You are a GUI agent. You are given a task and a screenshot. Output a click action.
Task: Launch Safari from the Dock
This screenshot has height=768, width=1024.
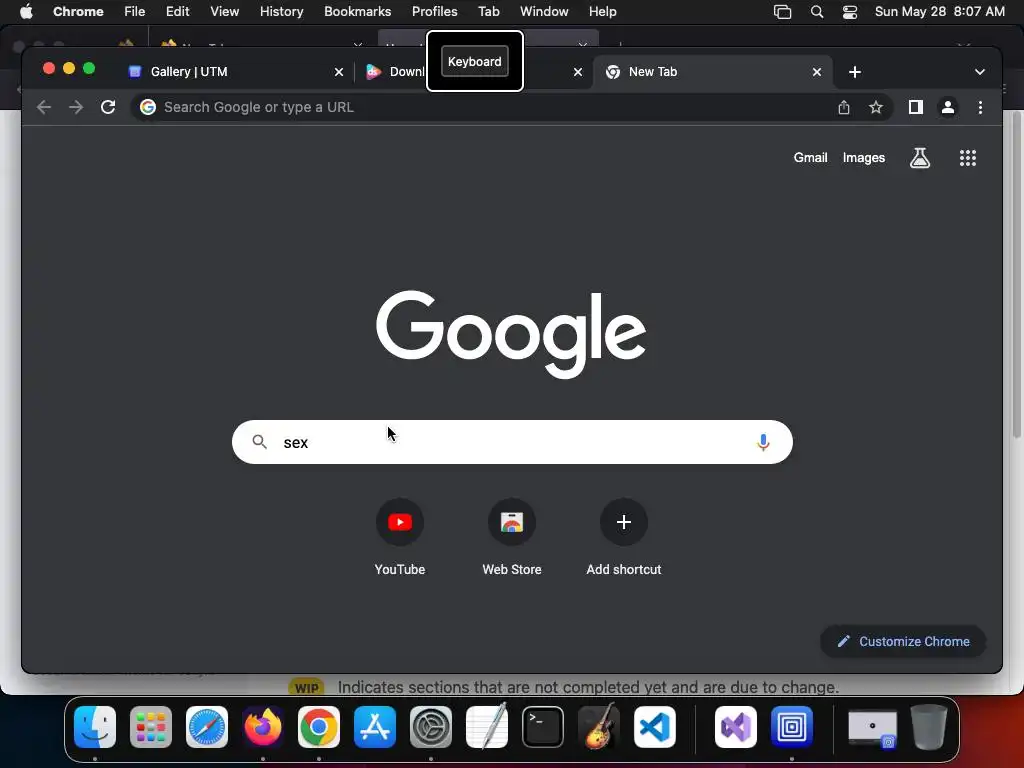click(x=207, y=726)
